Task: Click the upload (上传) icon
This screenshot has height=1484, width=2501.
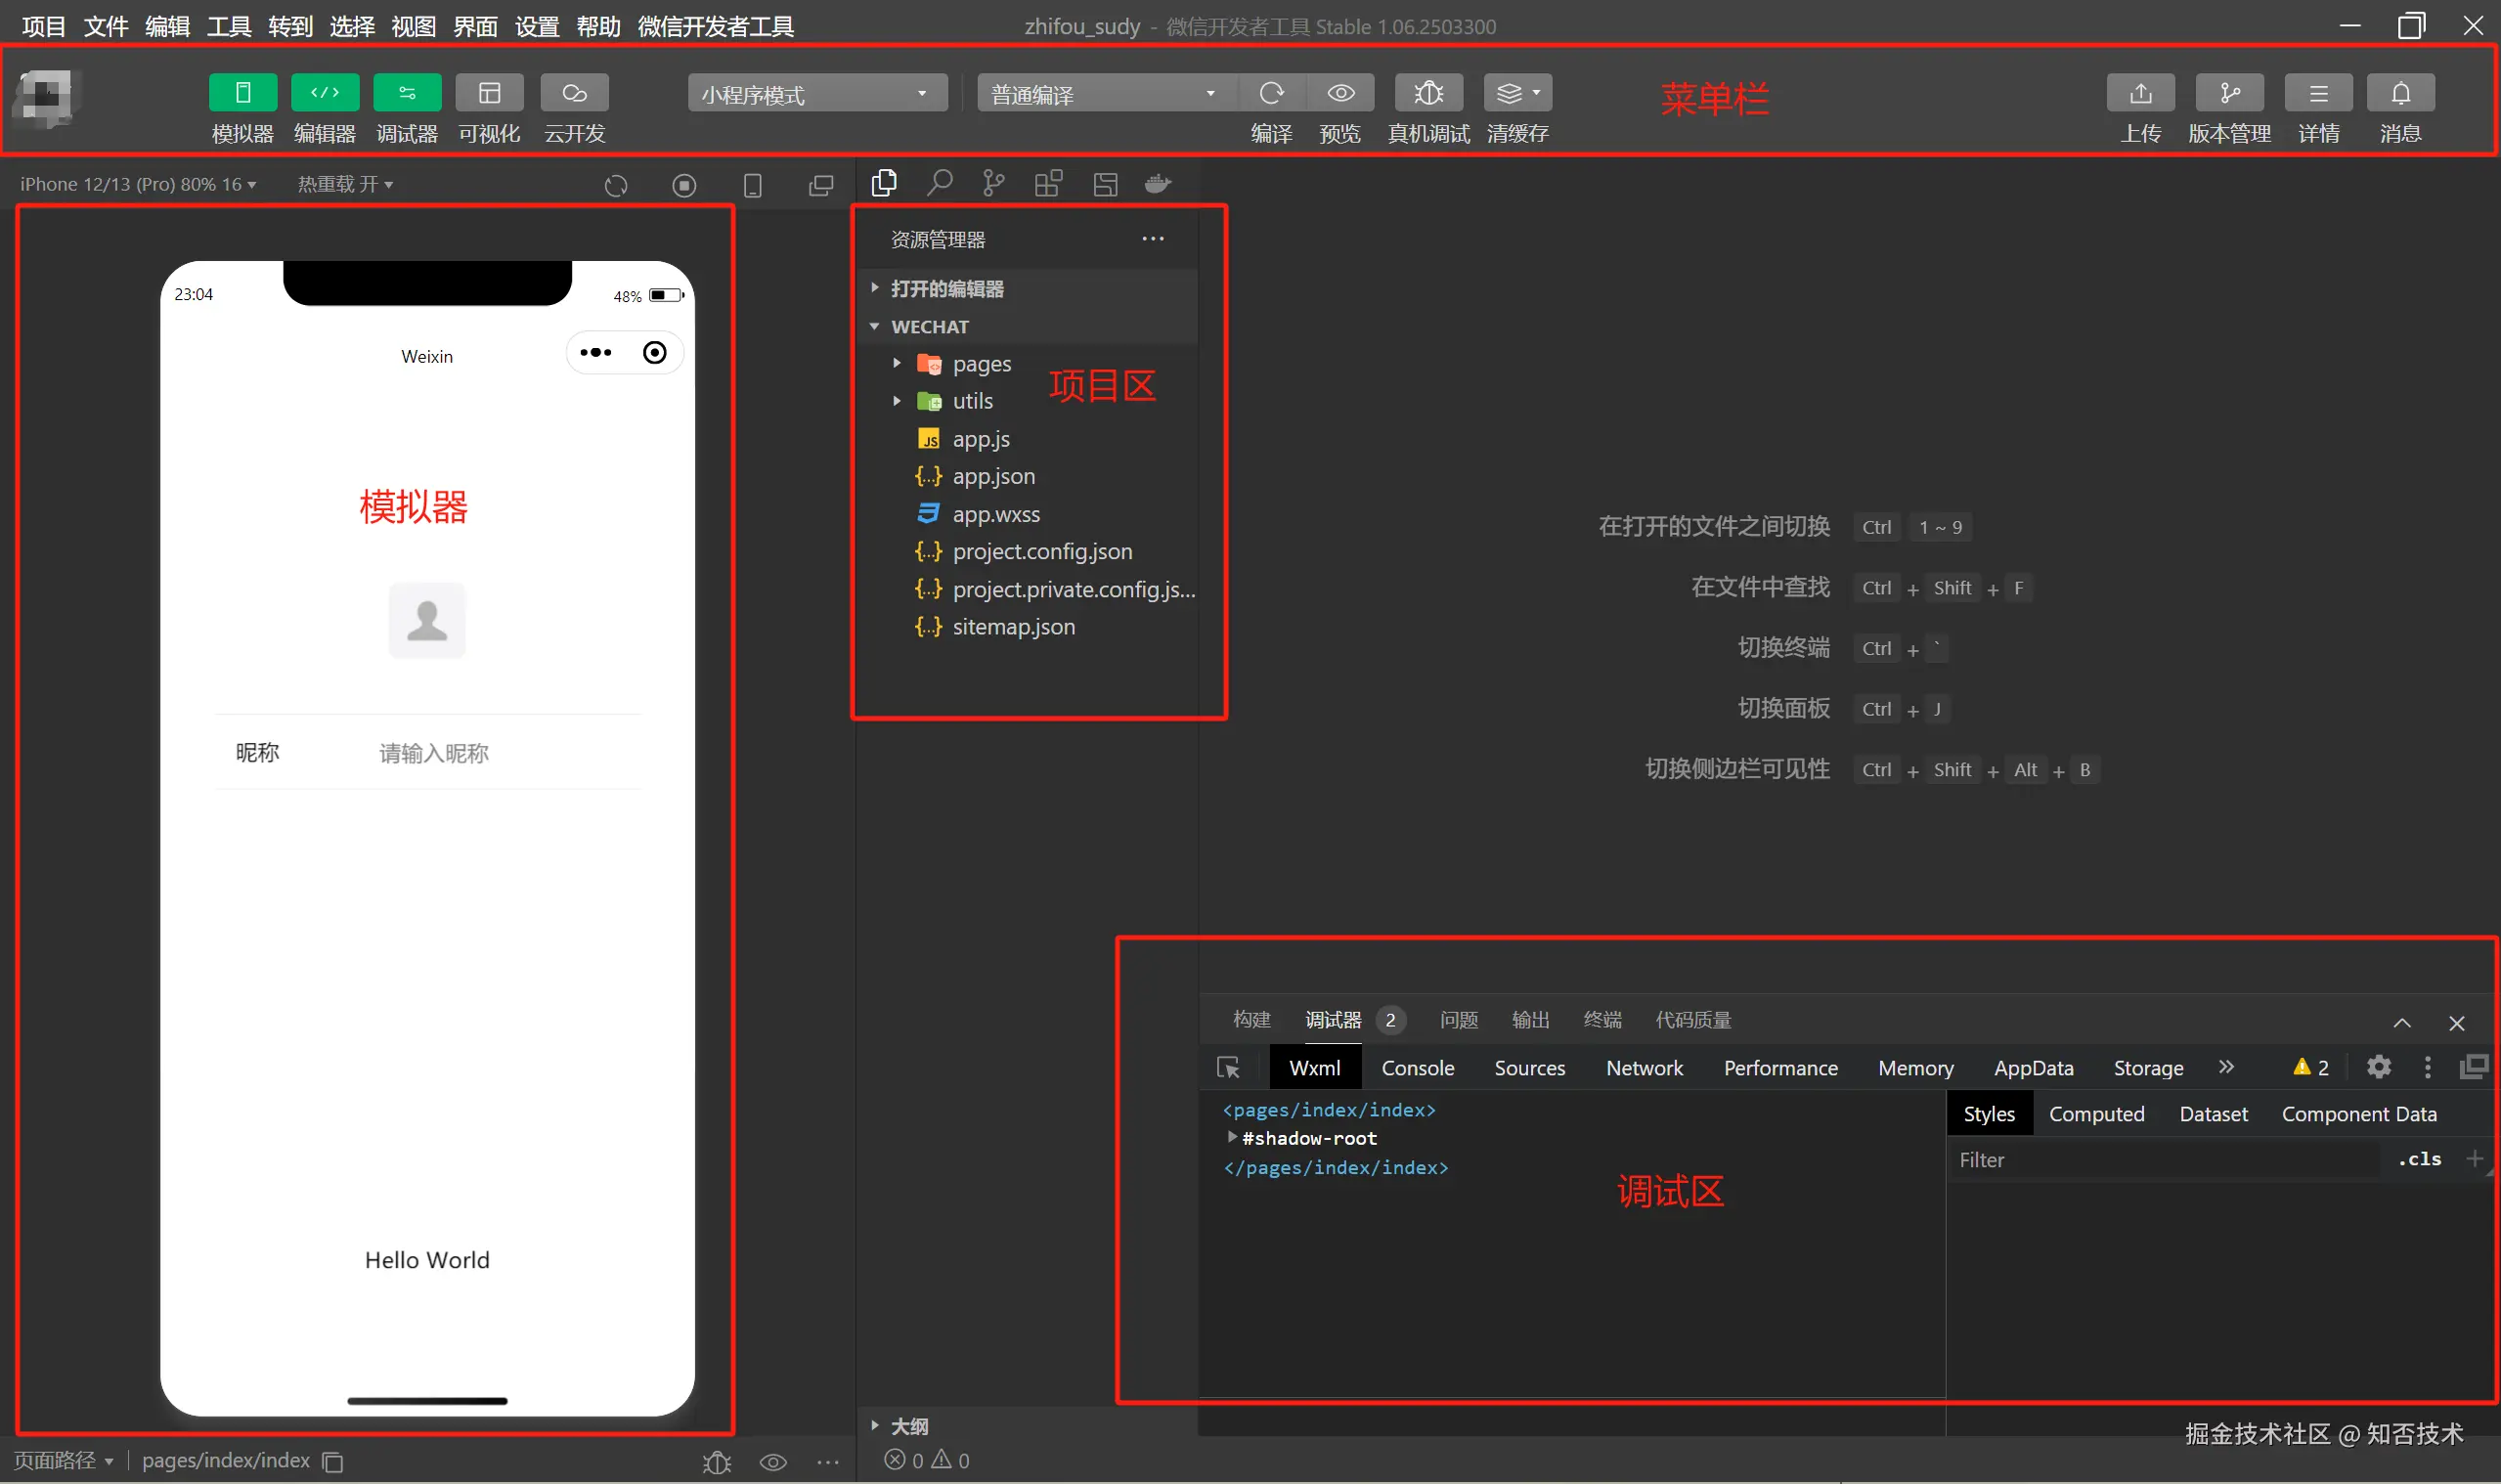Action: click(x=2140, y=93)
